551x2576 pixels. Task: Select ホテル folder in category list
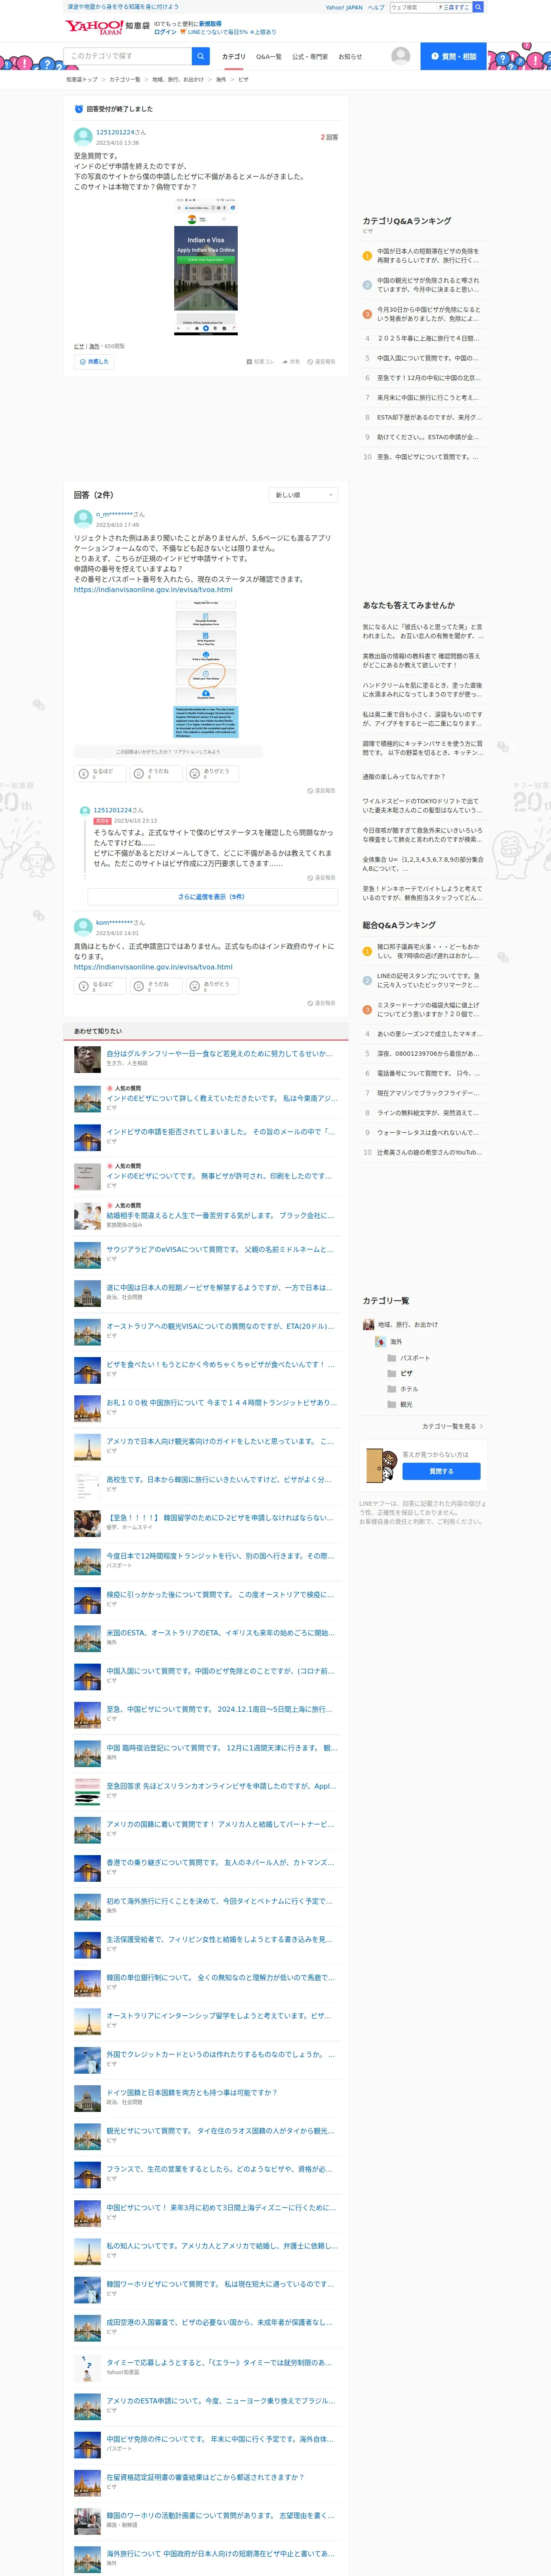(409, 1389)
